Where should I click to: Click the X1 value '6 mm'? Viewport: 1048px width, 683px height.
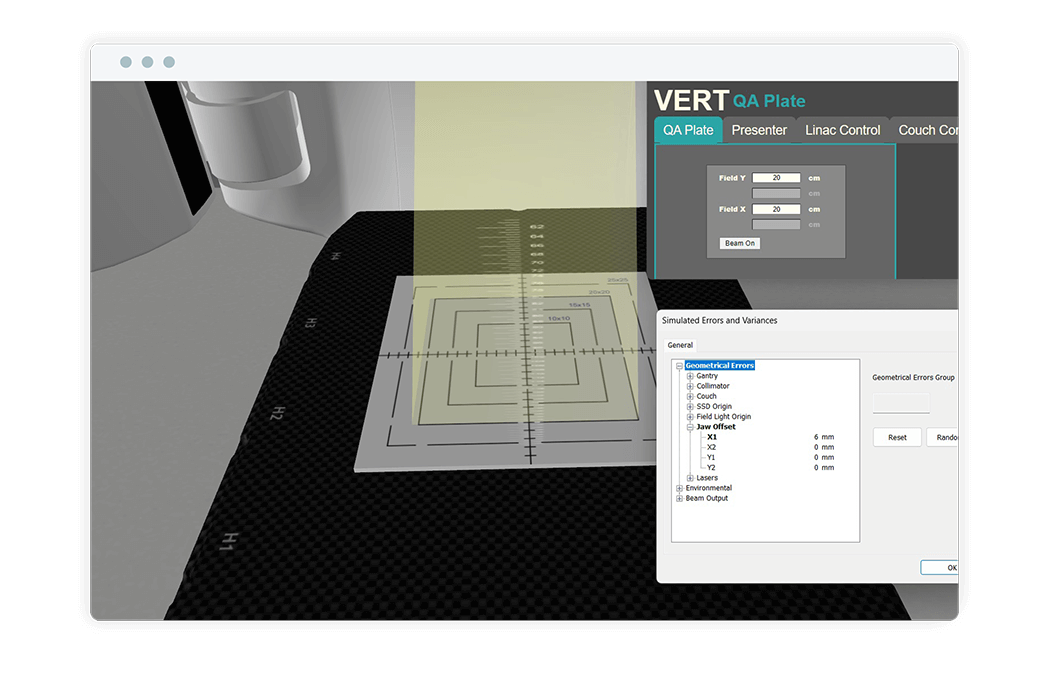click(x=823, y=437)
